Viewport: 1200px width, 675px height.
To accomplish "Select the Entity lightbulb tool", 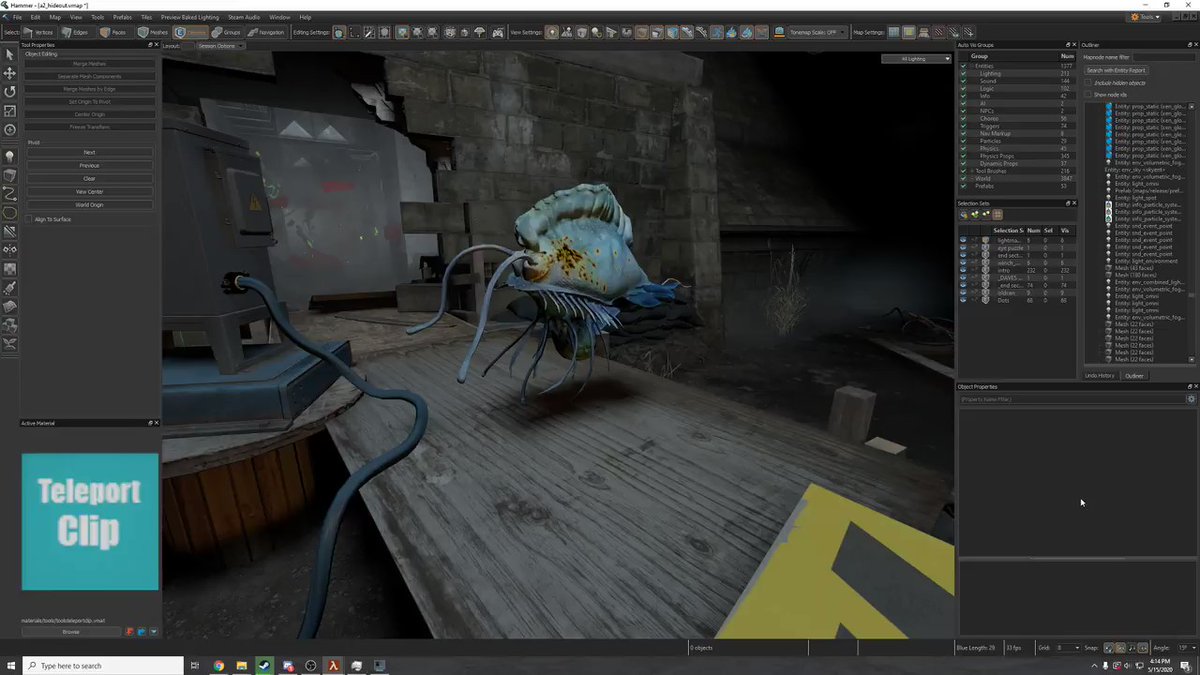I will (10, 157).
